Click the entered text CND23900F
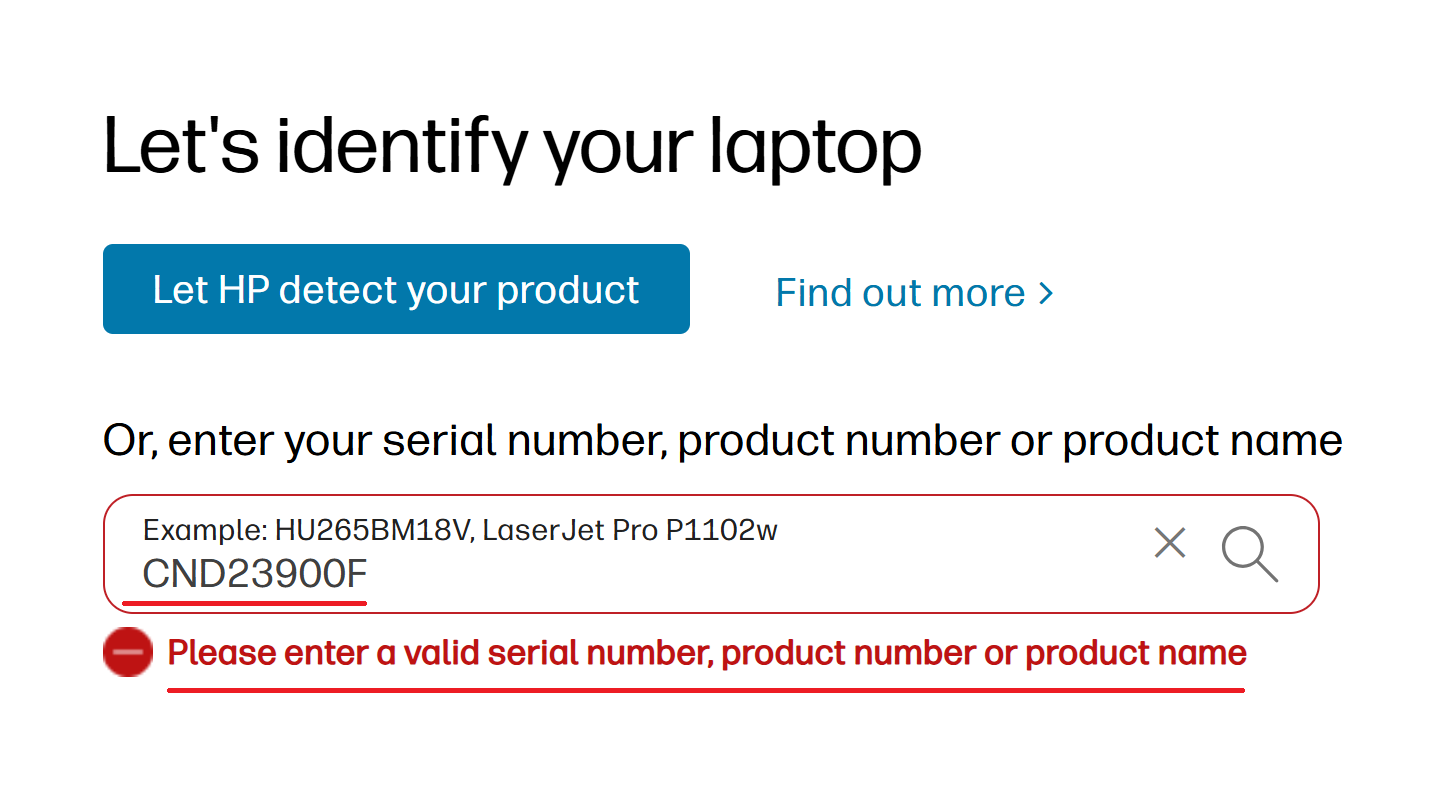The height and width of the screenshot is (789, 1436). pos(255,575)
